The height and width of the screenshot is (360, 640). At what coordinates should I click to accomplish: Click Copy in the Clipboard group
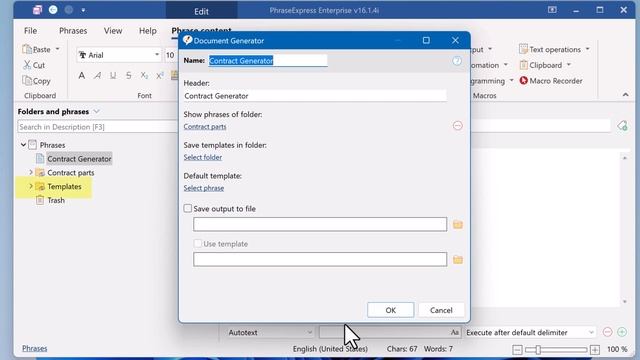[37, 81]
